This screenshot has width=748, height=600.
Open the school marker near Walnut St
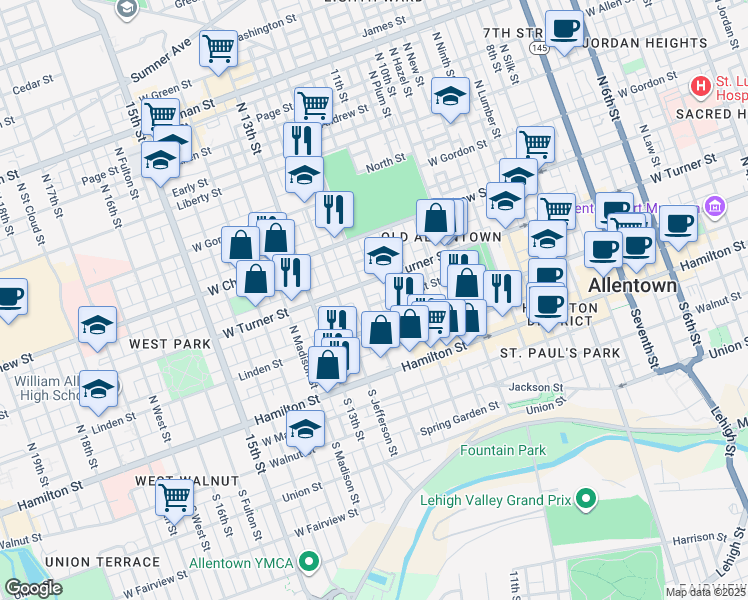[x=306, y=429]
